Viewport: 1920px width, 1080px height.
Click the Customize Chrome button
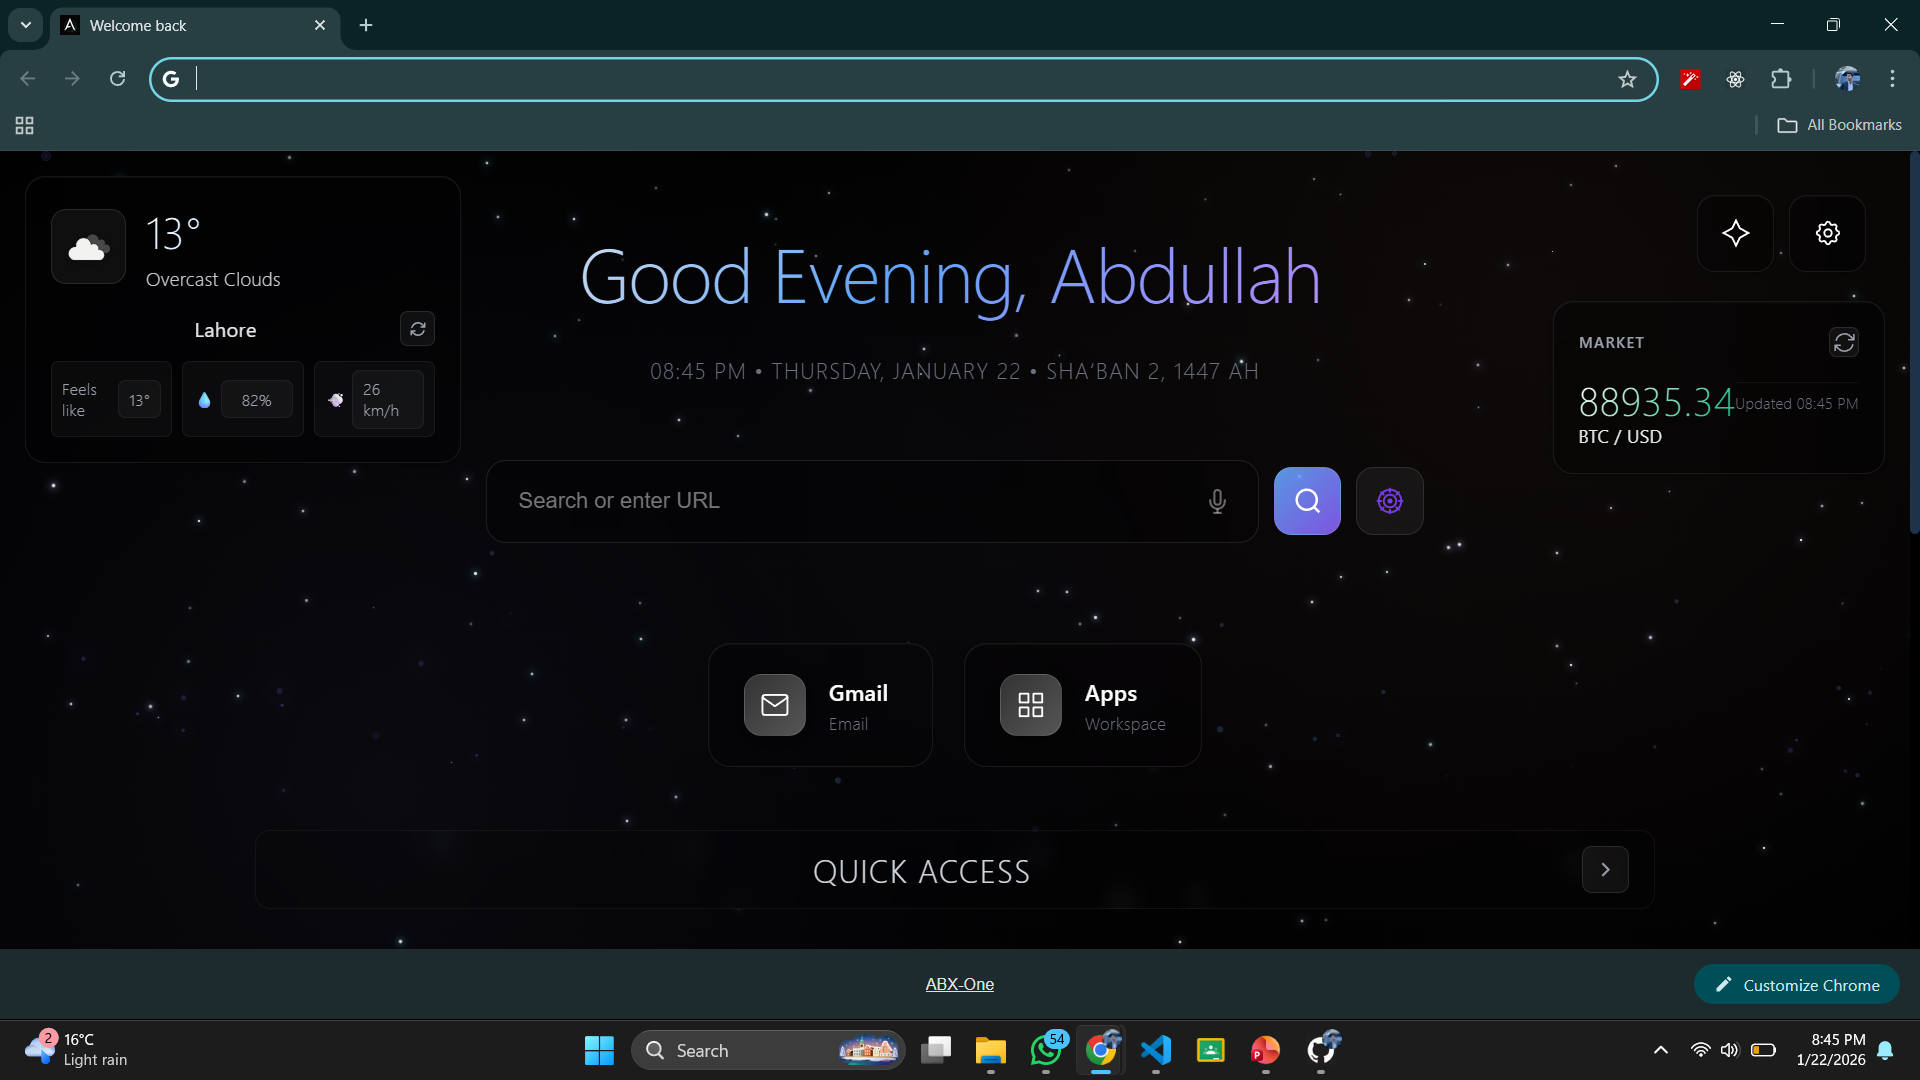point(1795,984)
